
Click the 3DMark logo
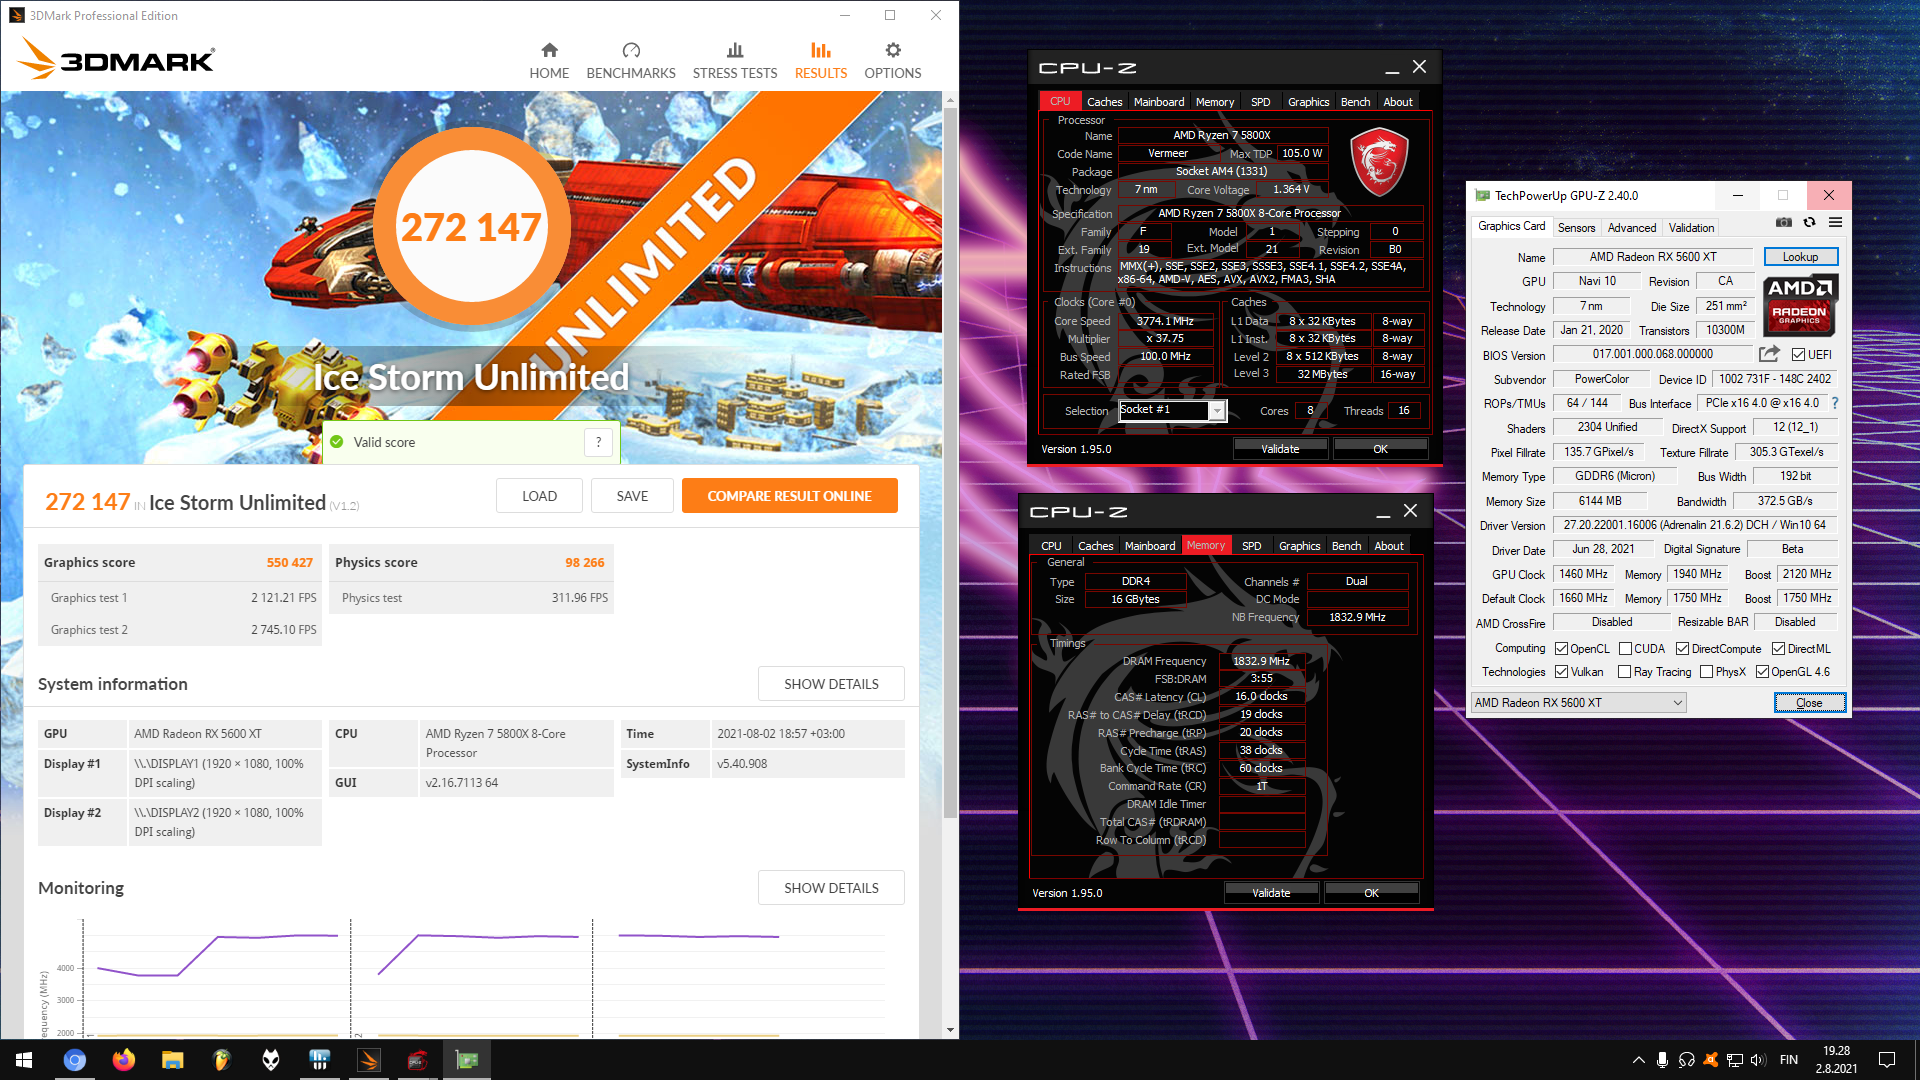point(117,59)
